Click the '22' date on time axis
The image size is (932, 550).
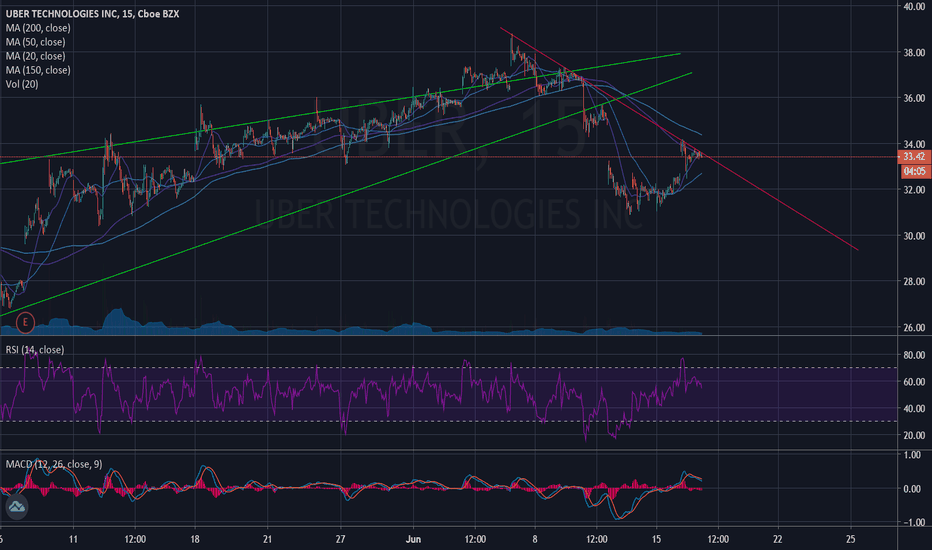click(x=777, y=539)
